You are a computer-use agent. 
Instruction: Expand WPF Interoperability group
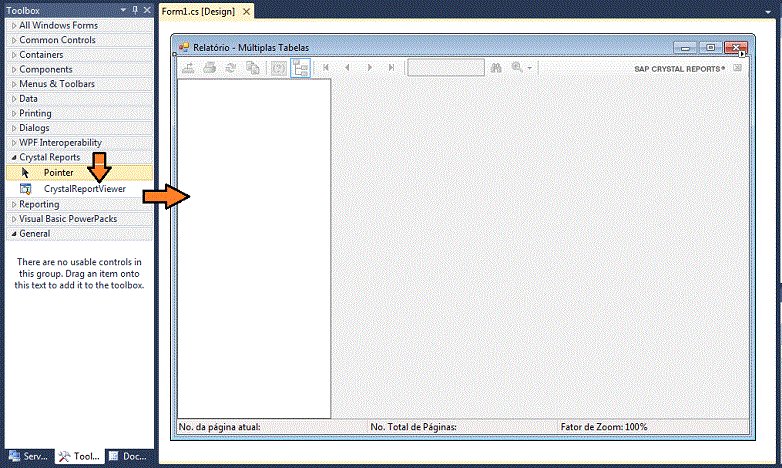(x=14, y=143)
